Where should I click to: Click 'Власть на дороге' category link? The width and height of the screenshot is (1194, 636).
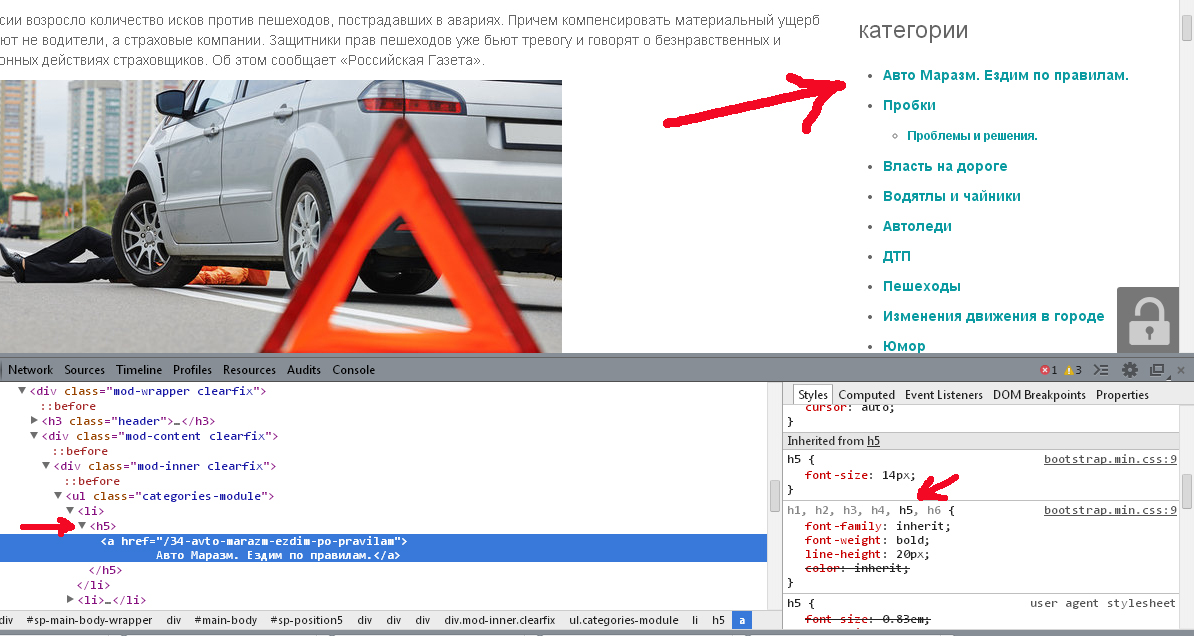click(944, 166)
